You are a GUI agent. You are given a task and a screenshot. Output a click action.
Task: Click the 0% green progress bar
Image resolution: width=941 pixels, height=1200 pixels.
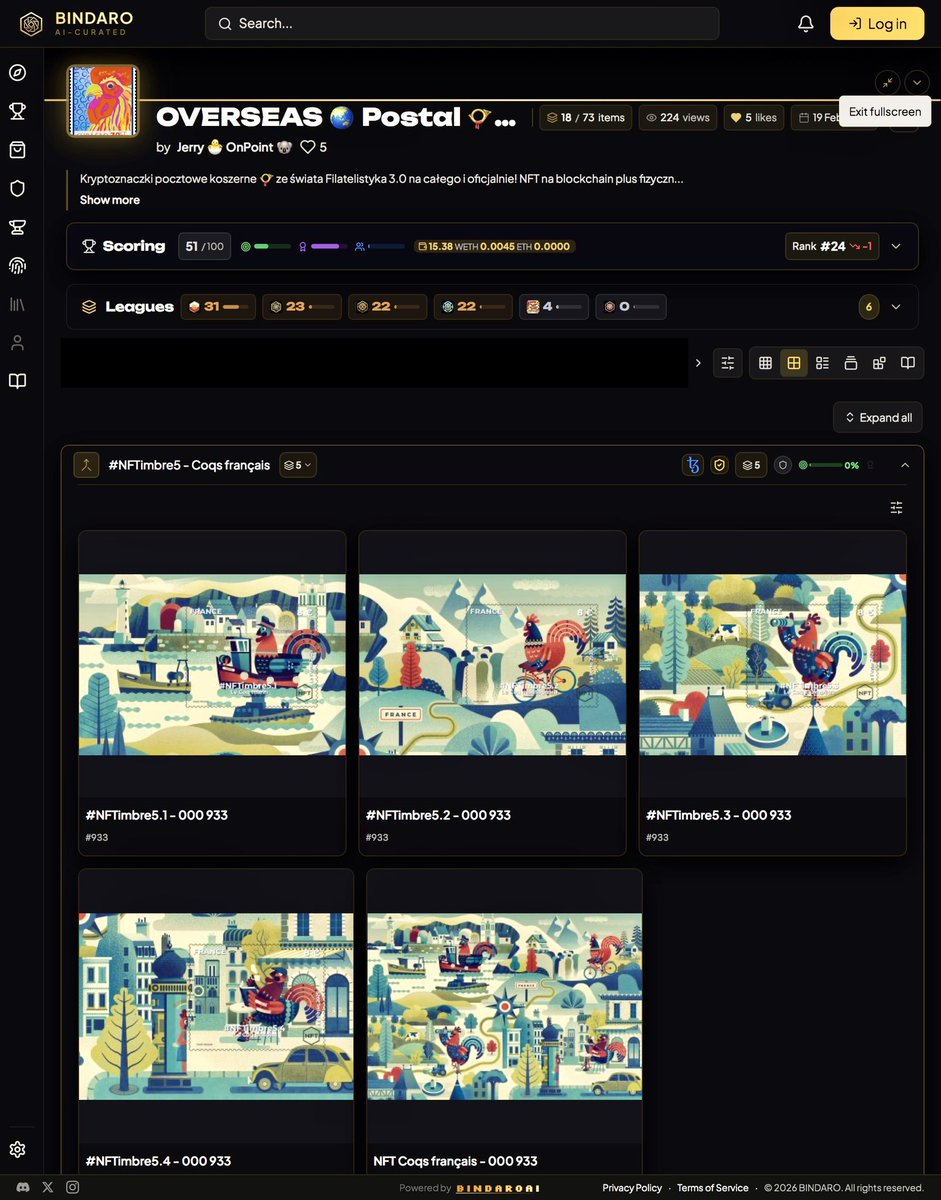826,465
